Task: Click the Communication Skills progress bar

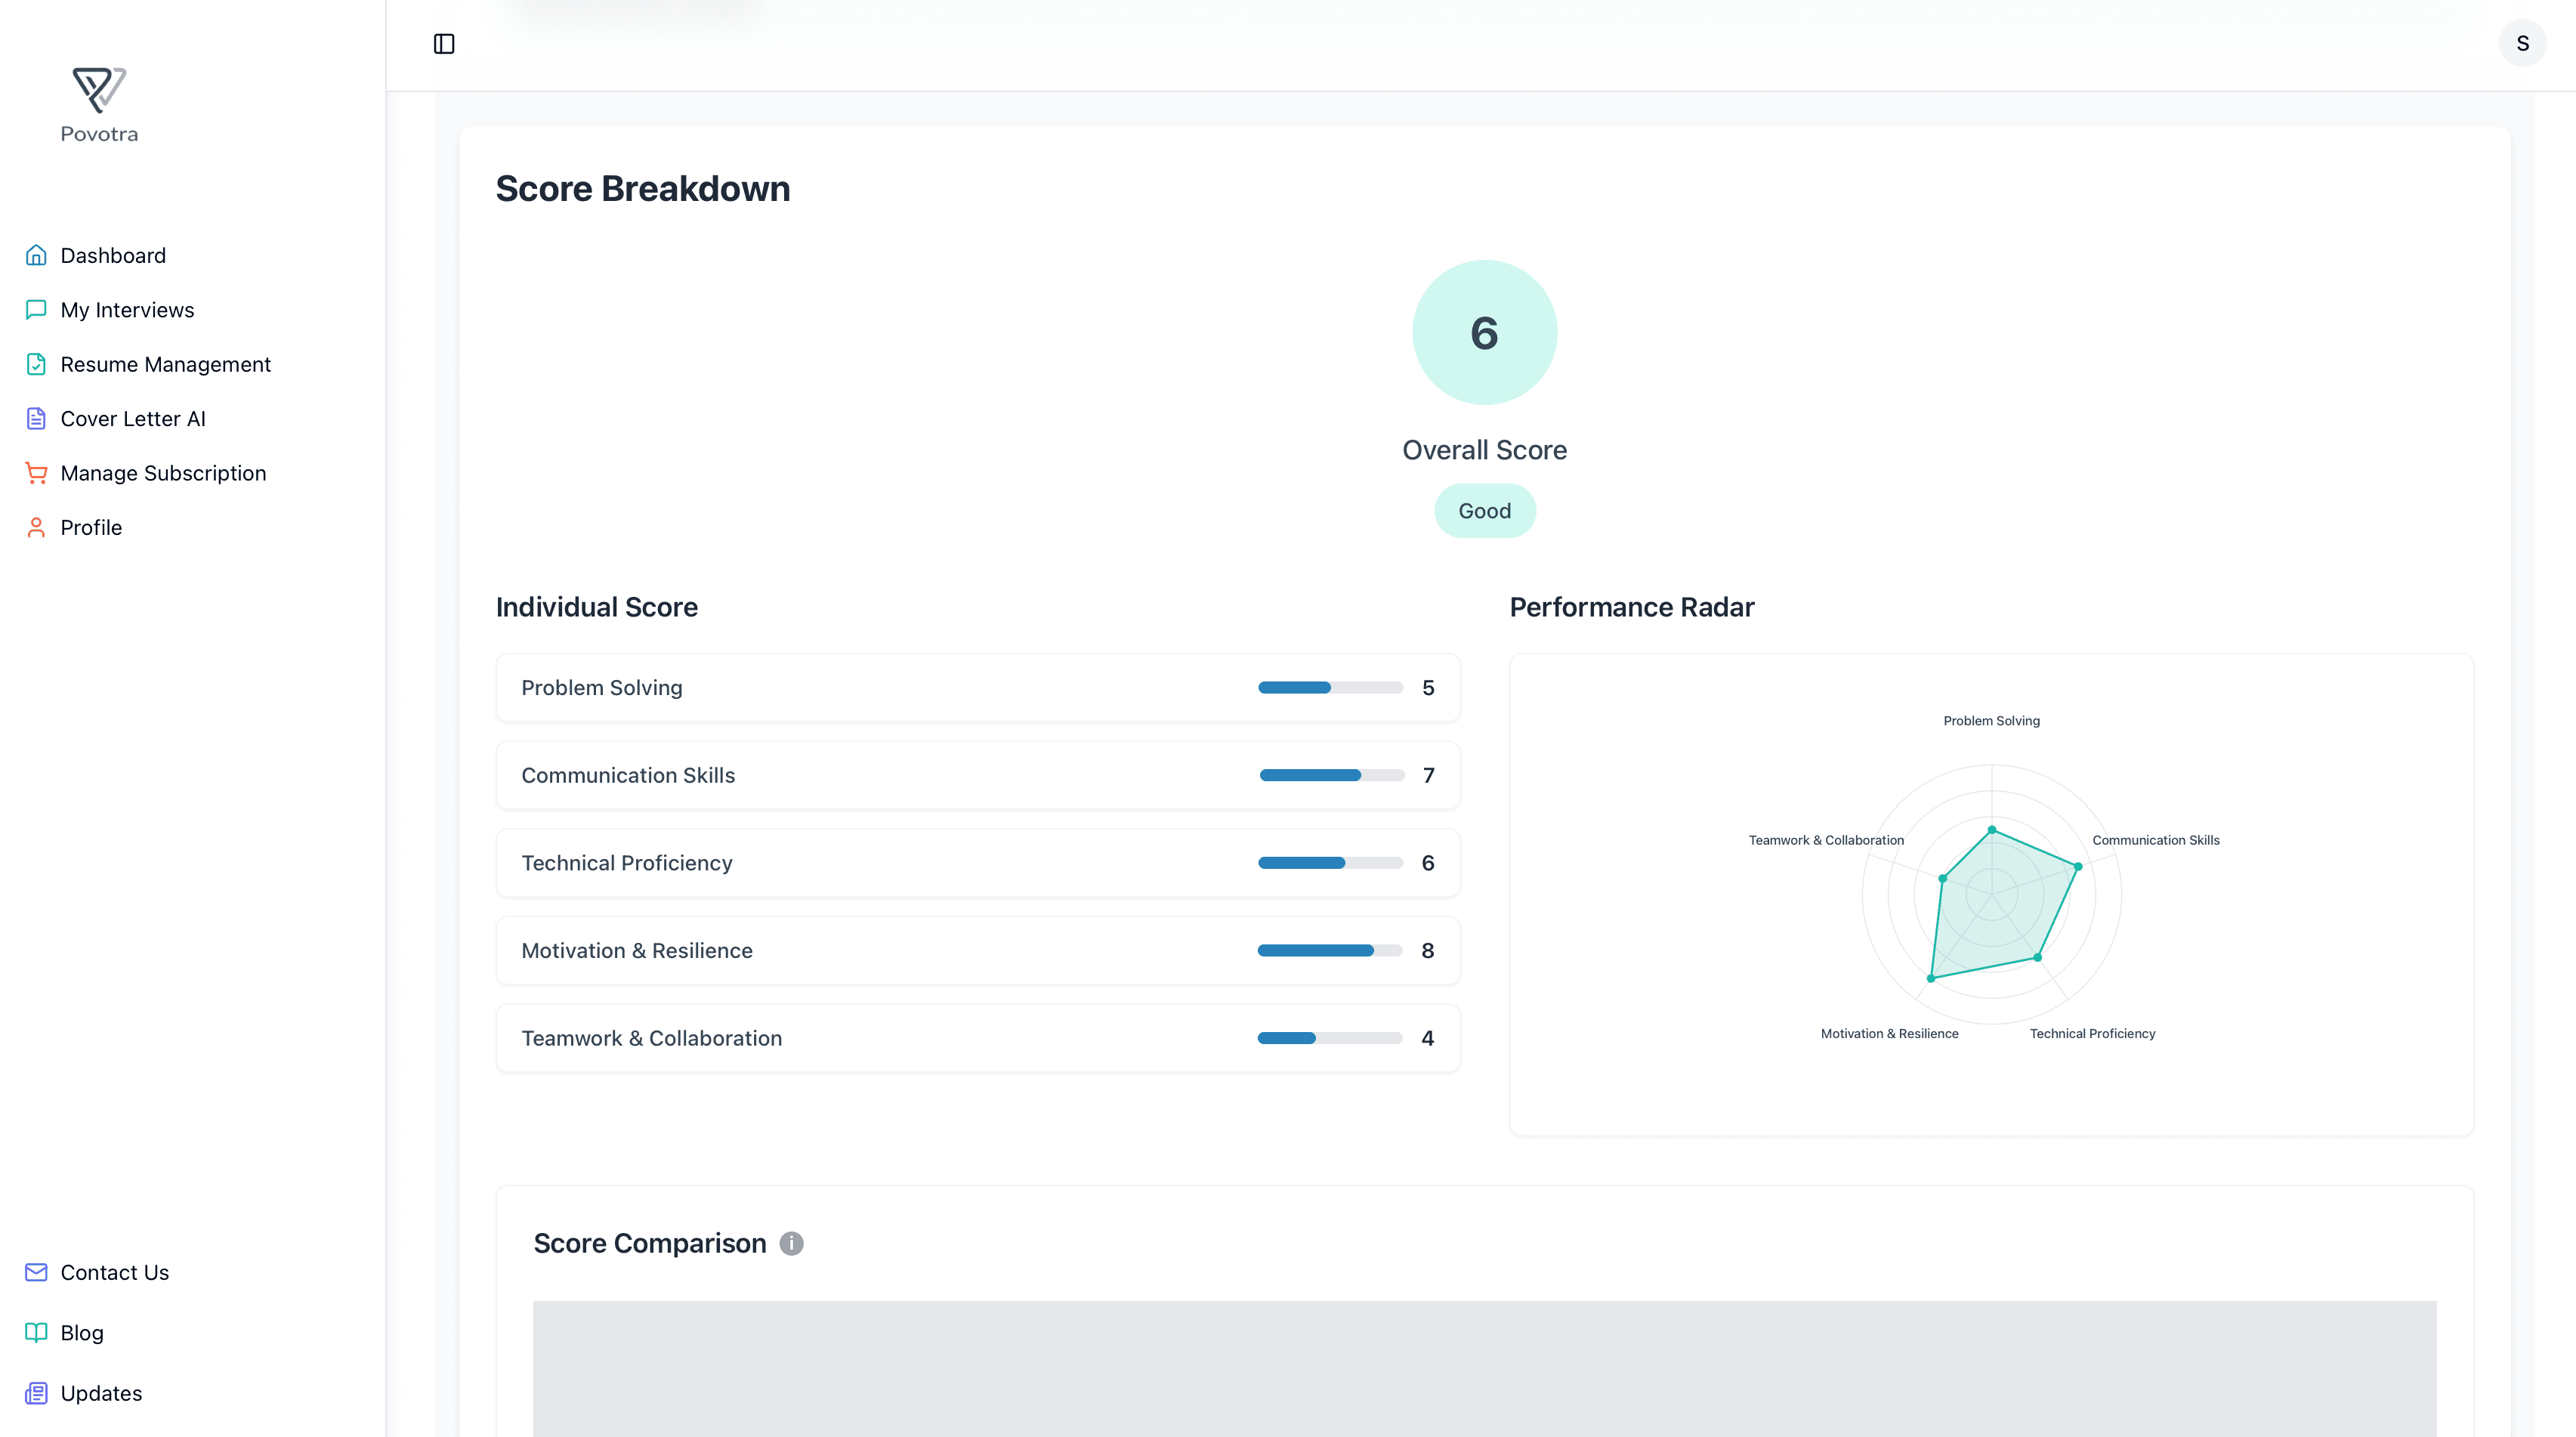Action: (x=1331, y=775)
